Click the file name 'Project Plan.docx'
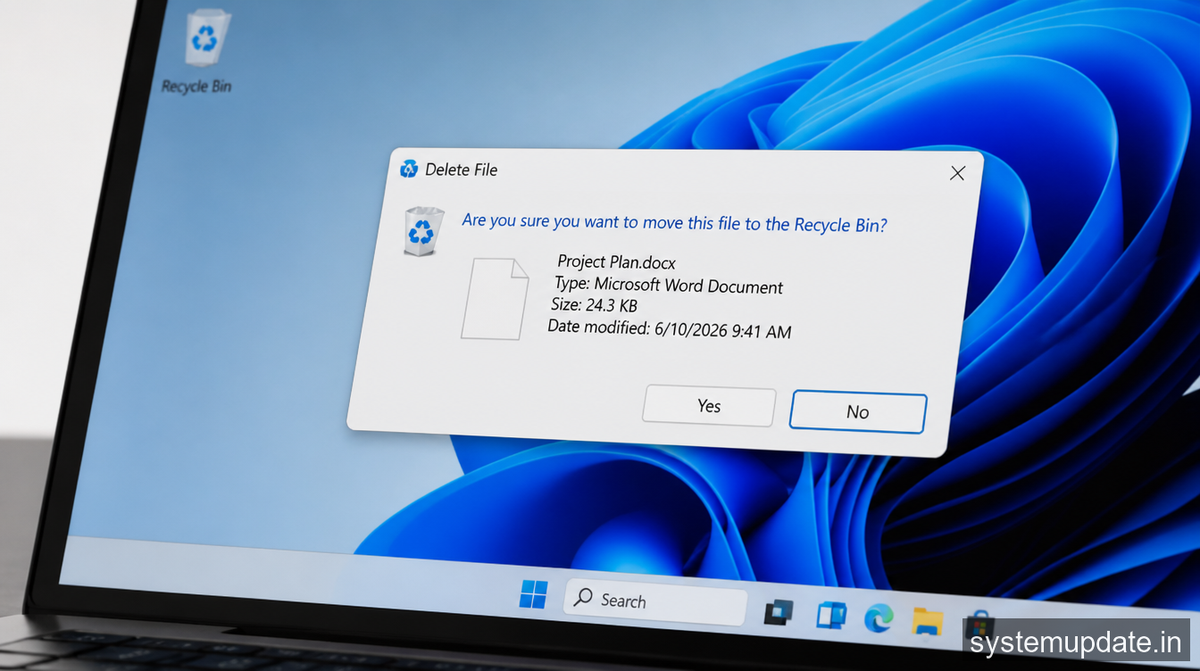 [617, 263]
